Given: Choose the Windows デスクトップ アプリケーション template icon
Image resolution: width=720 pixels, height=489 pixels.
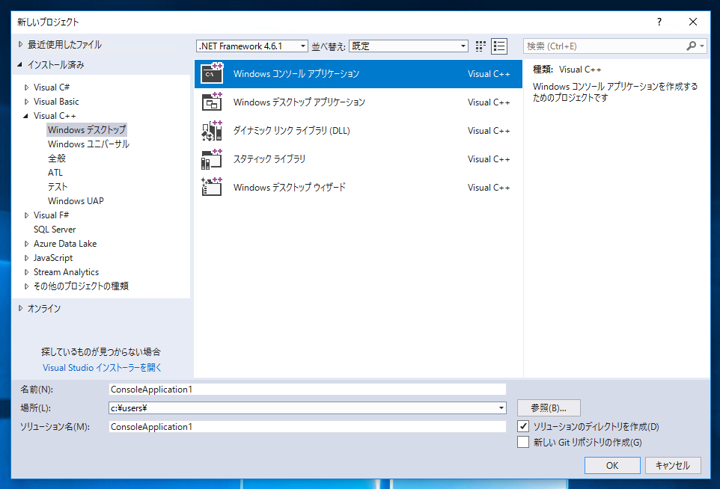Looking at the screenshot, I should click(212, 102).
